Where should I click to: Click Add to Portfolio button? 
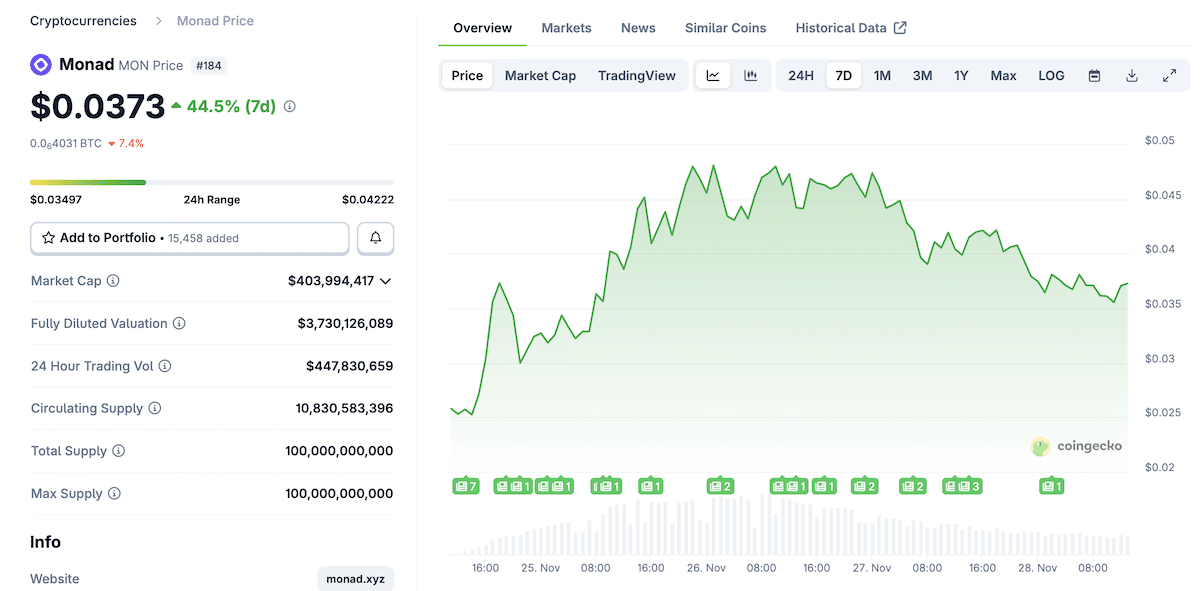click(189, 238)
